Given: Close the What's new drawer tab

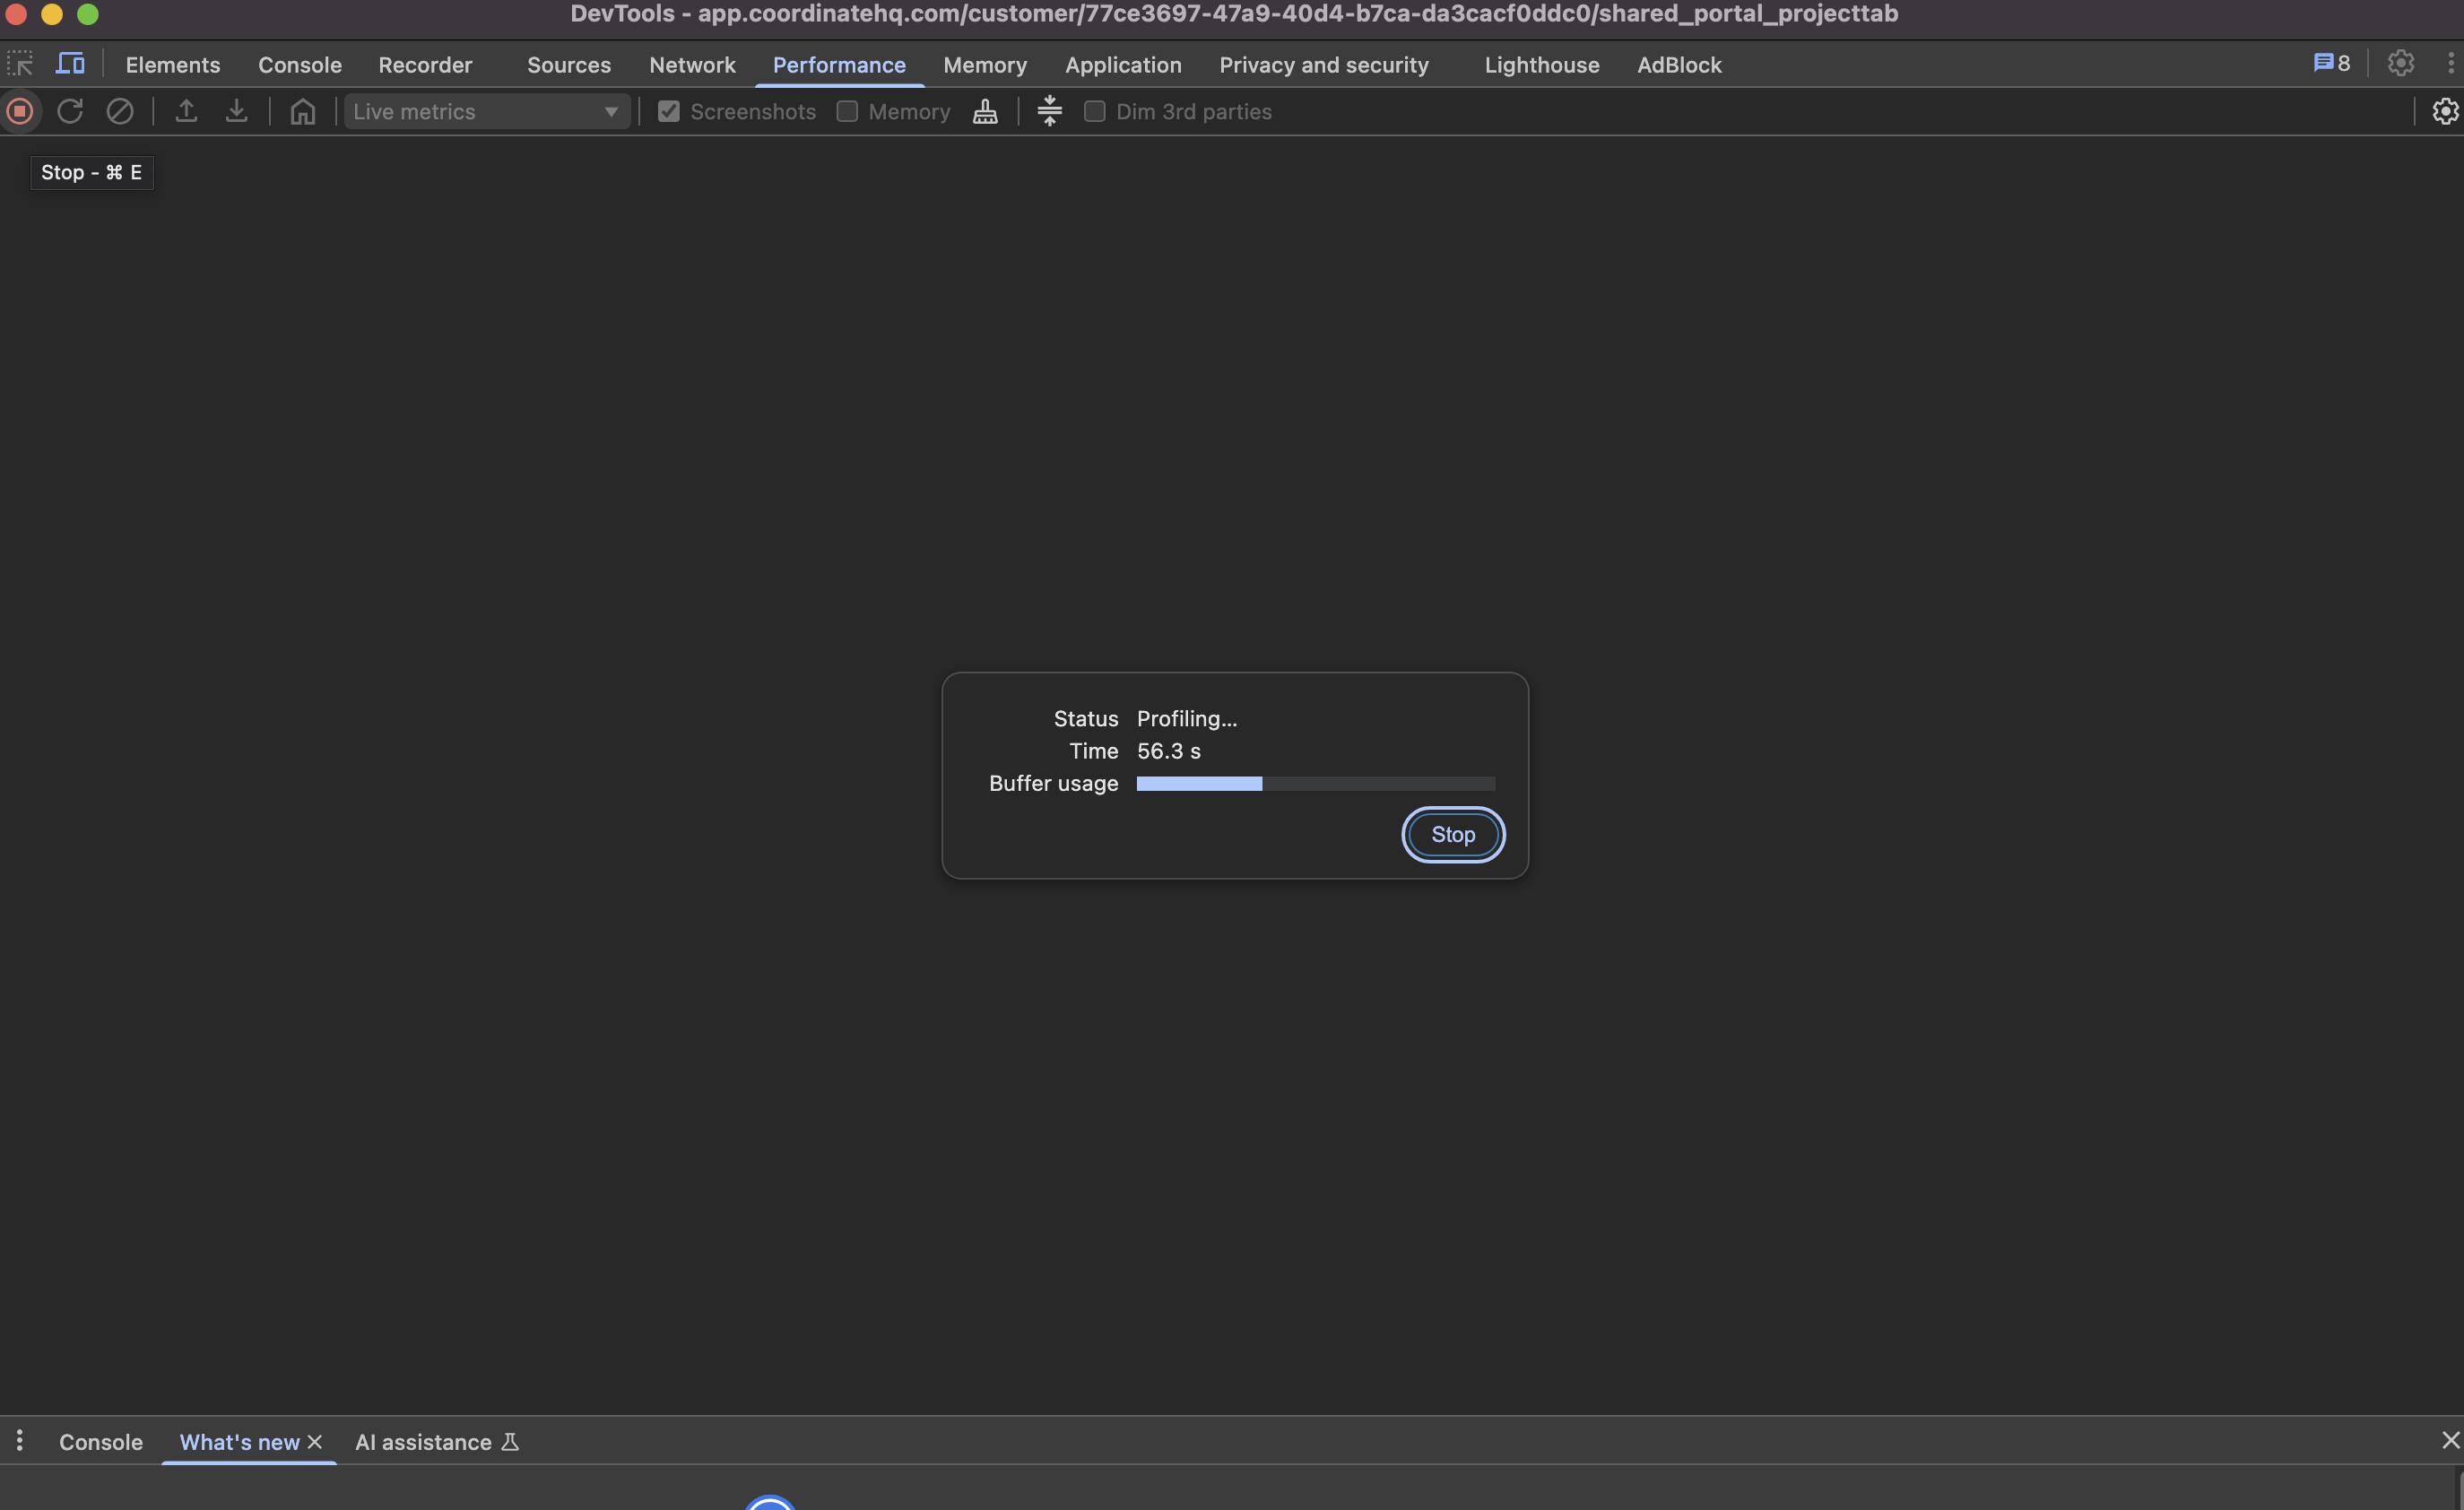Looking at the screenshot, I should (315, 1442).
